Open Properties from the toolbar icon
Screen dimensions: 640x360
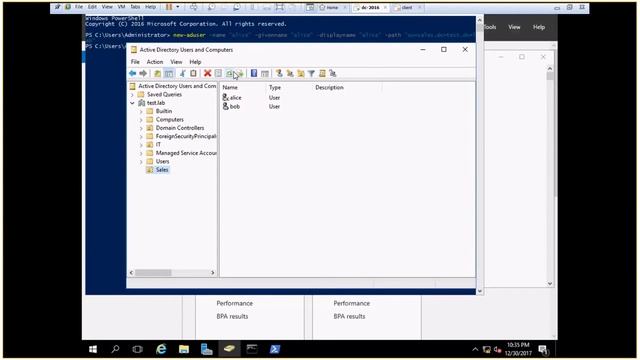point(218,73)
